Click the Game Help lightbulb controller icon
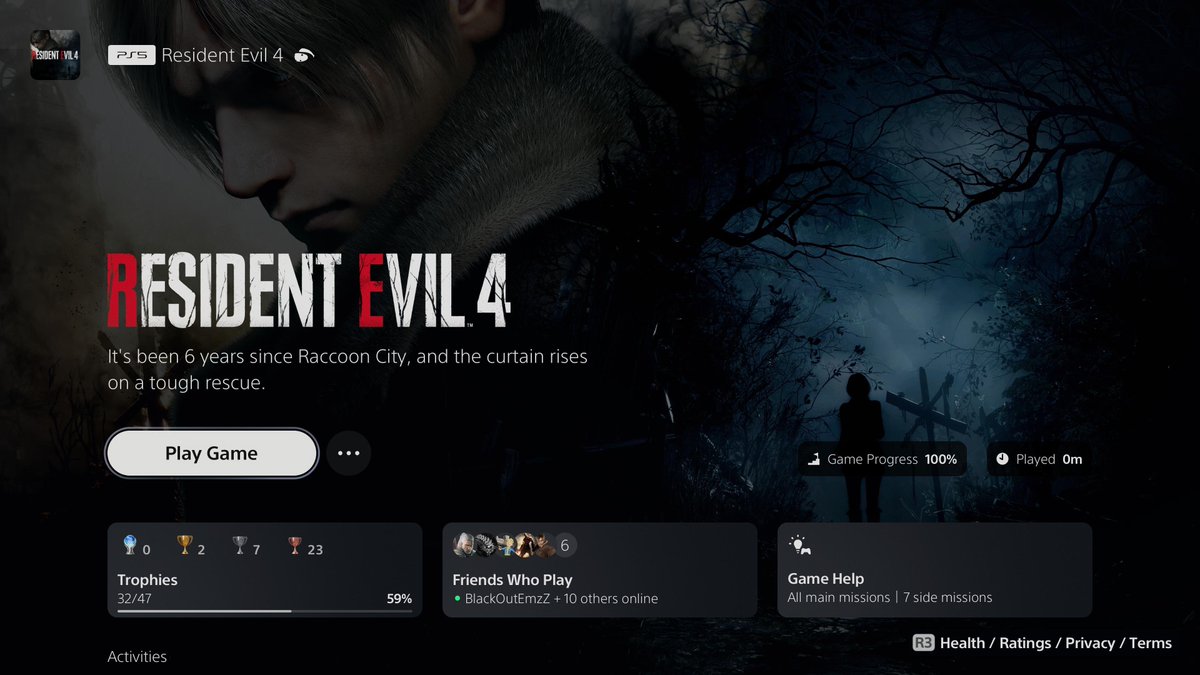 [x=799, y=546]
